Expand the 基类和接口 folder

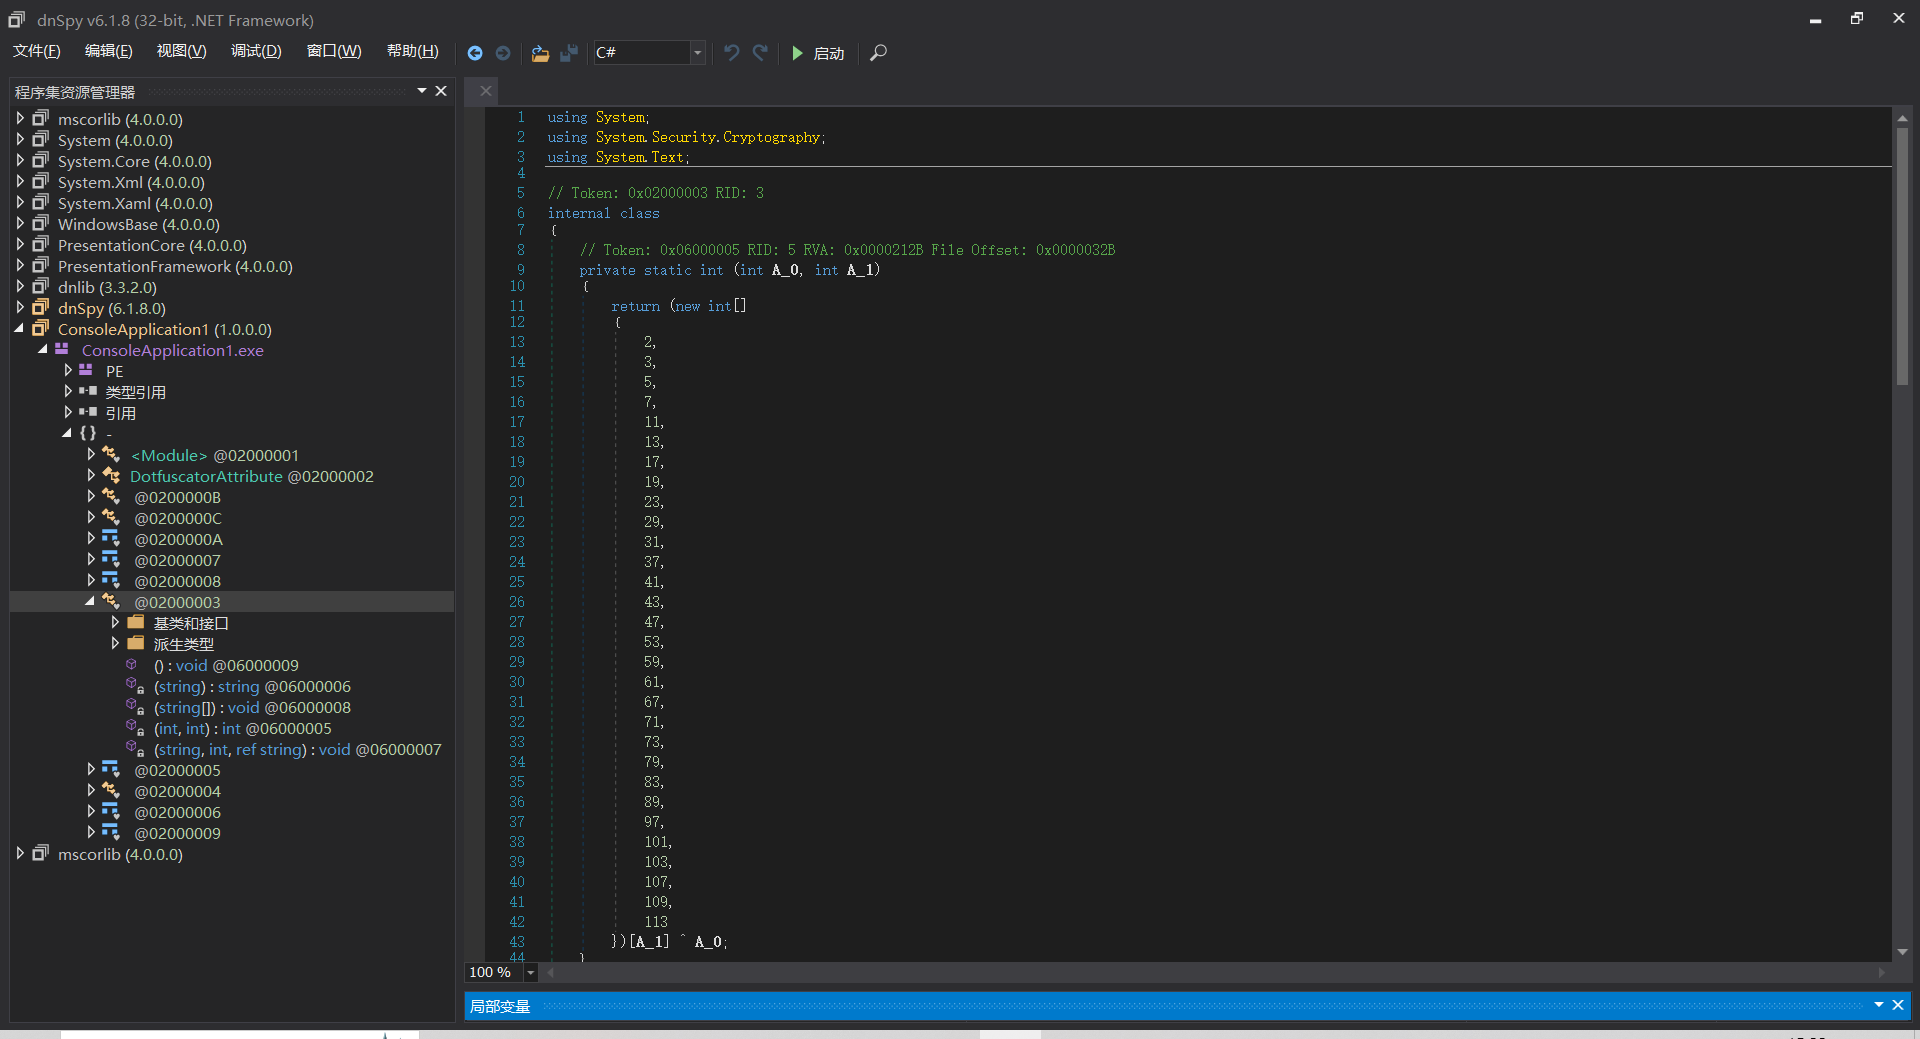point(115,622)
